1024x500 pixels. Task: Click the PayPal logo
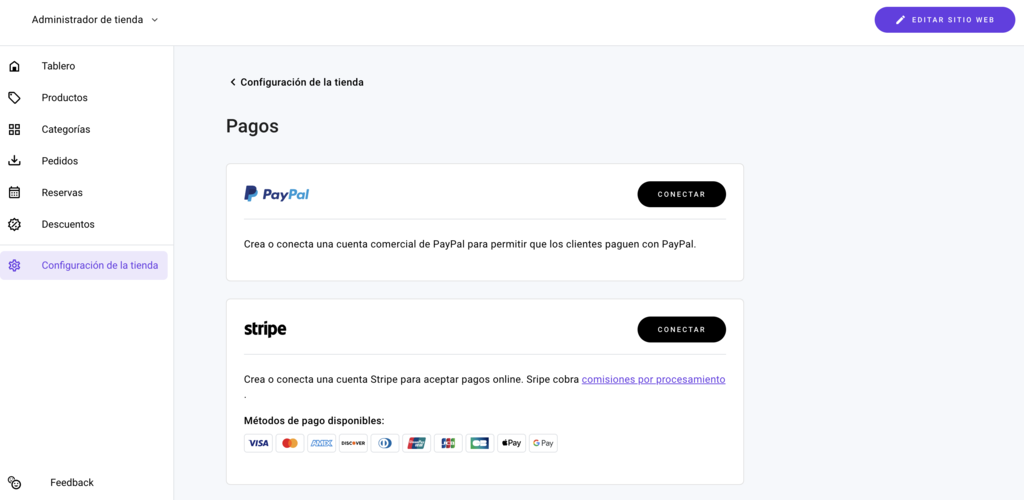(277, 194)
